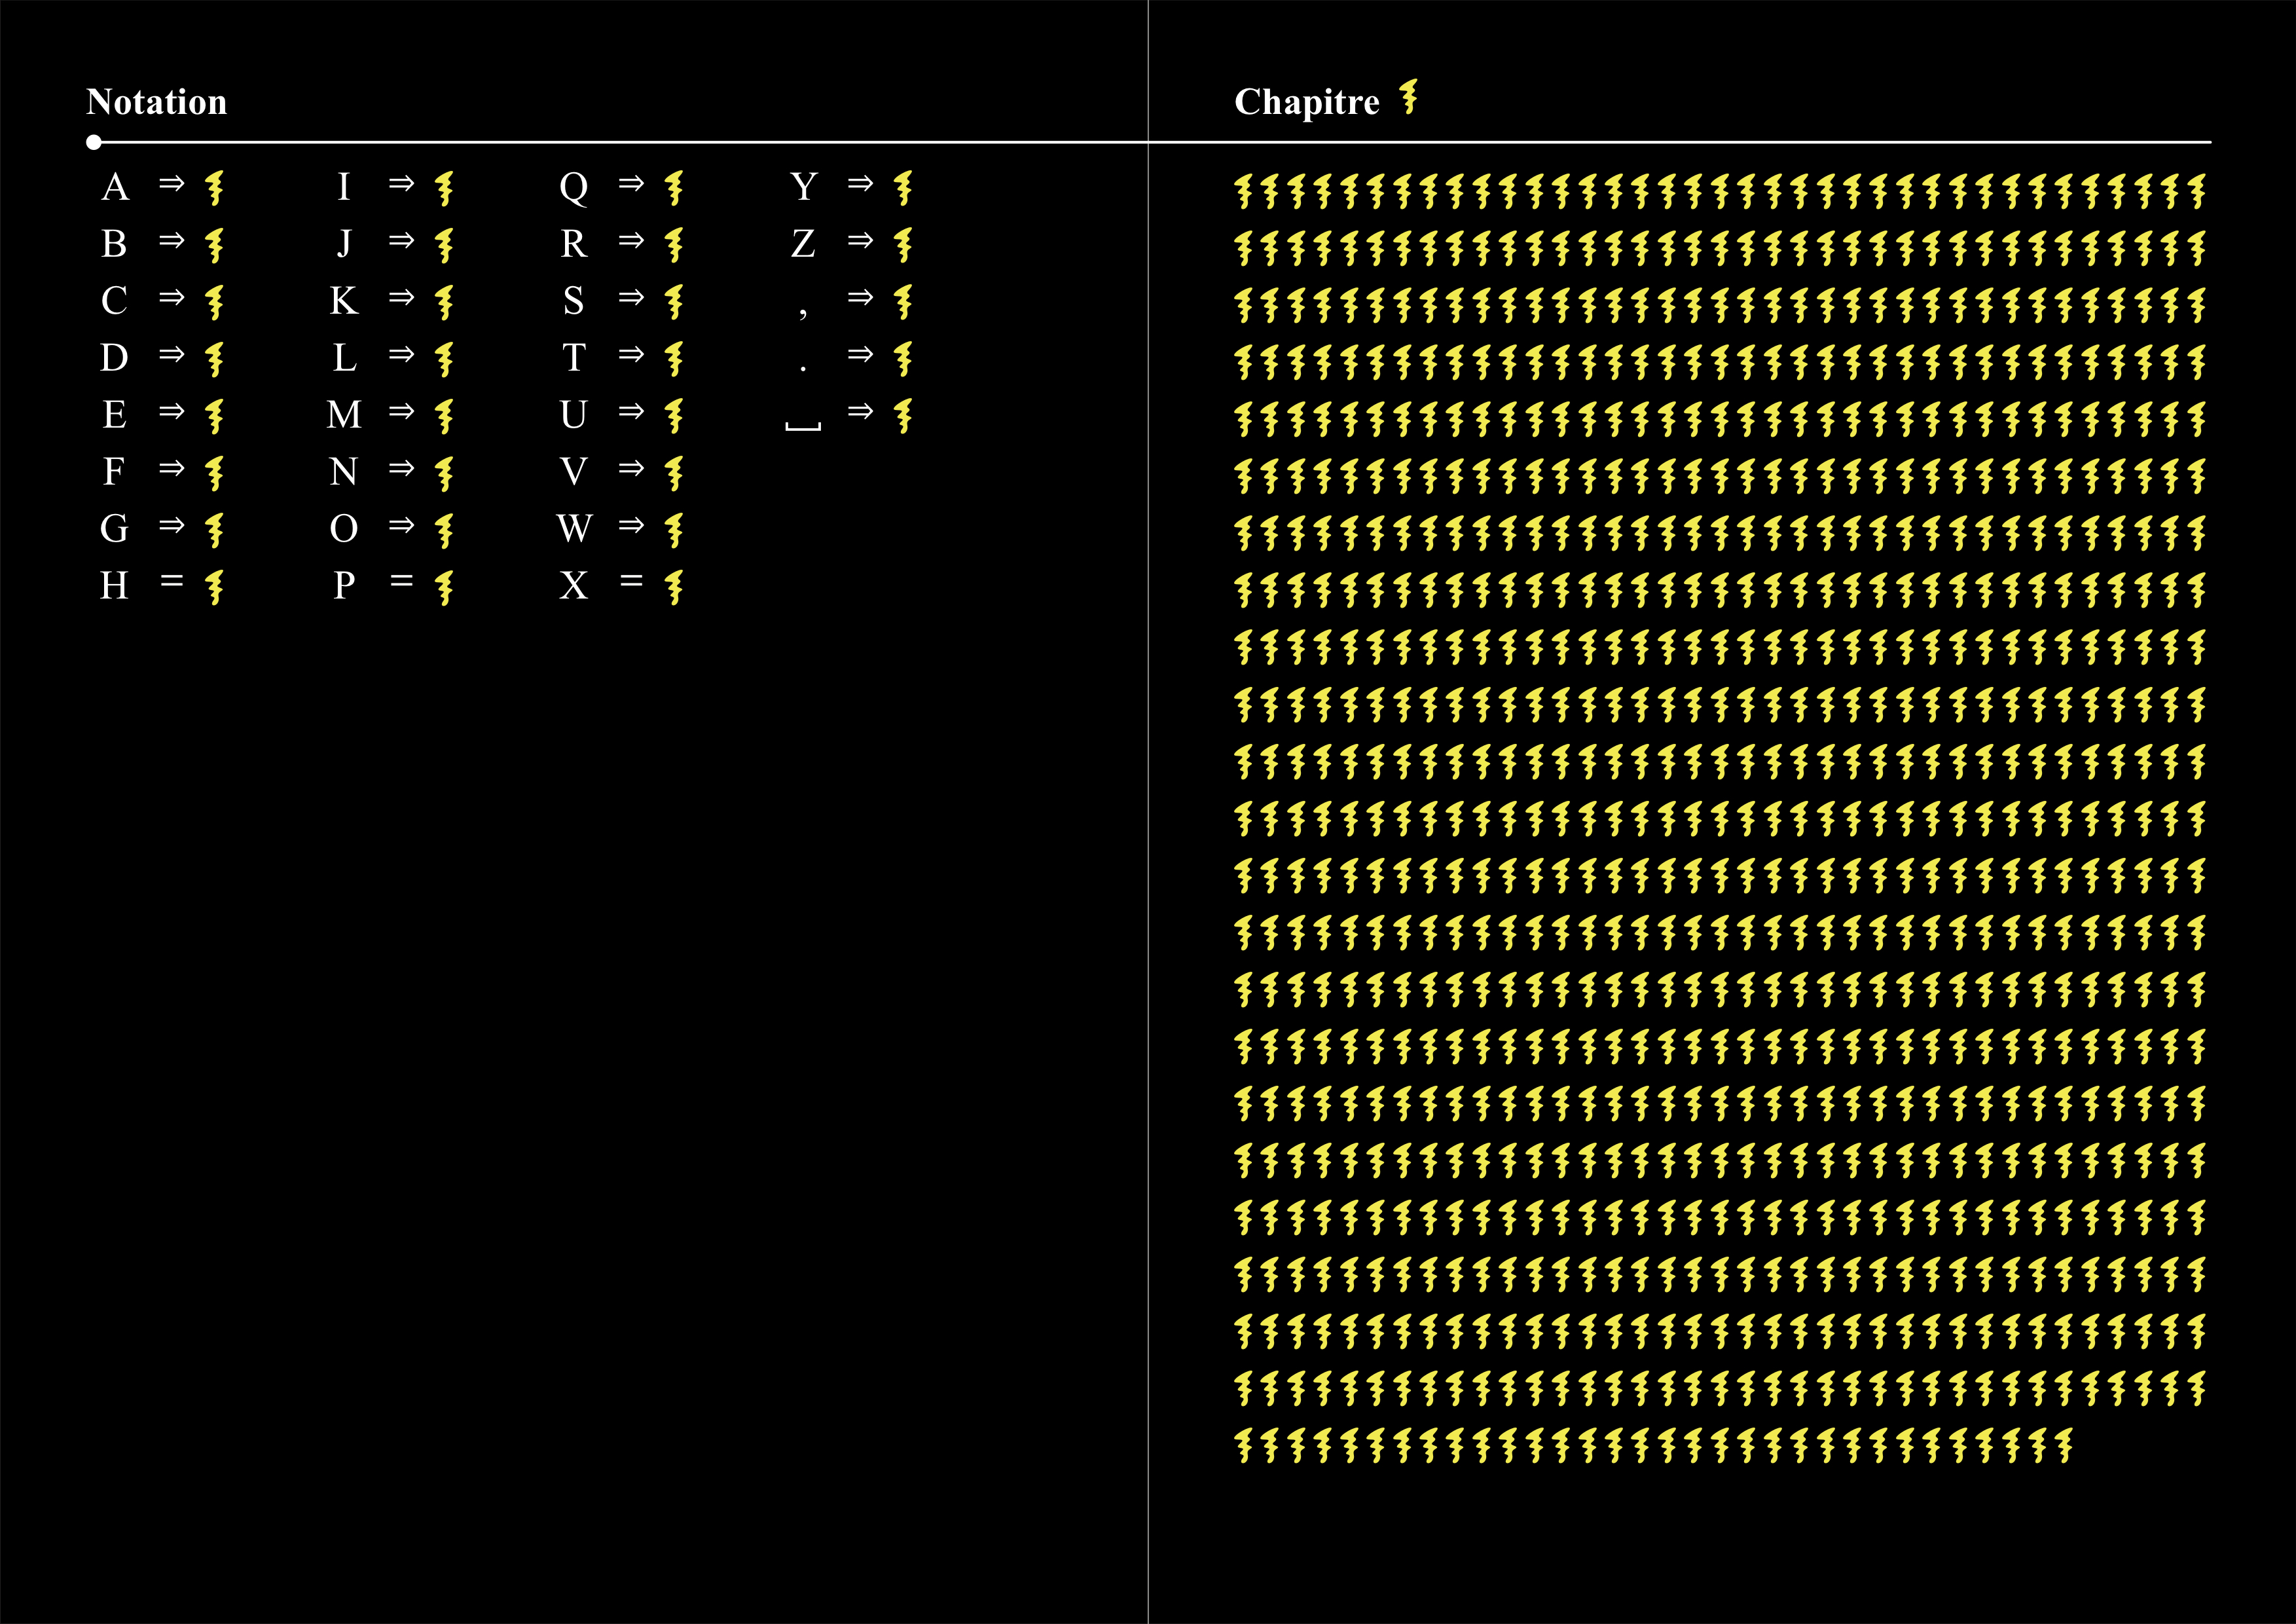Click the lightning icon next to letter Z
Screen dimensions: 2296x1624
click(x=903, y=244)
